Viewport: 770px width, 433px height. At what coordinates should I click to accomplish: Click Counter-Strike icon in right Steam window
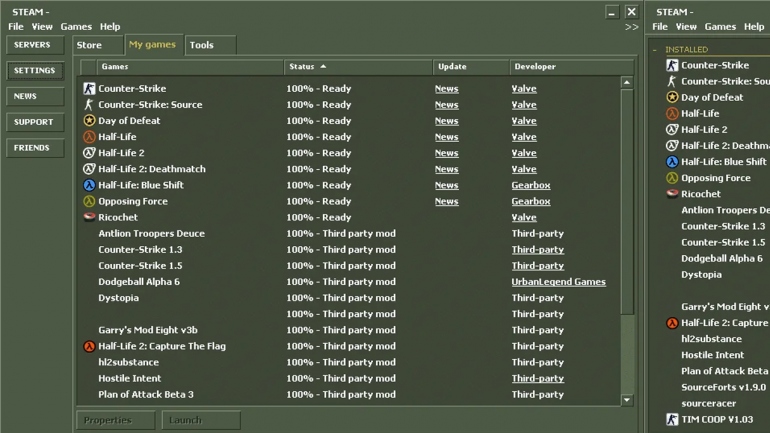672,65
